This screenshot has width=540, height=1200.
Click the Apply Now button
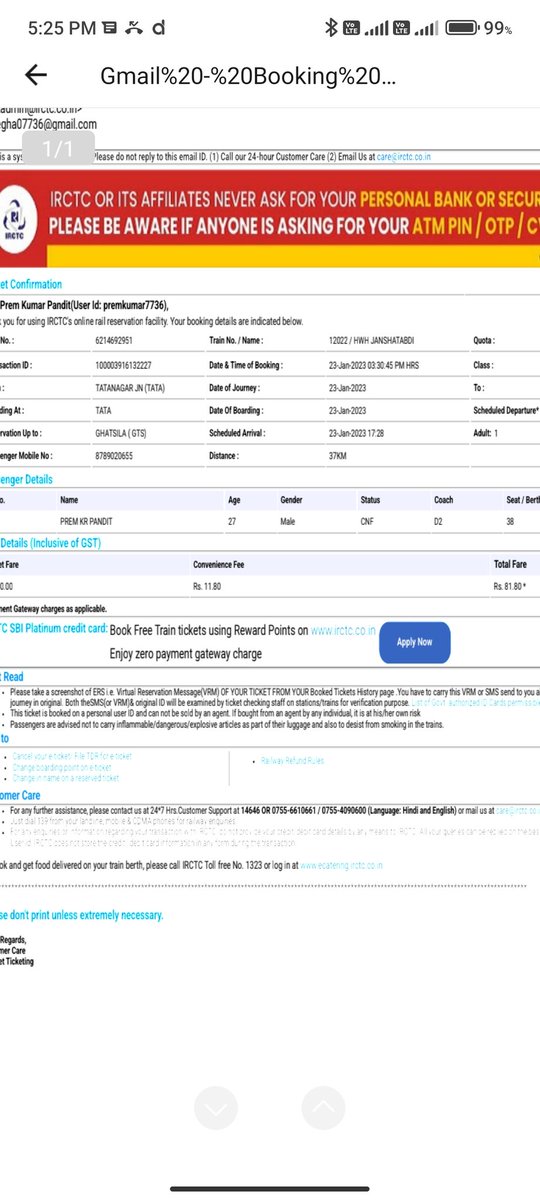(414, 642)
